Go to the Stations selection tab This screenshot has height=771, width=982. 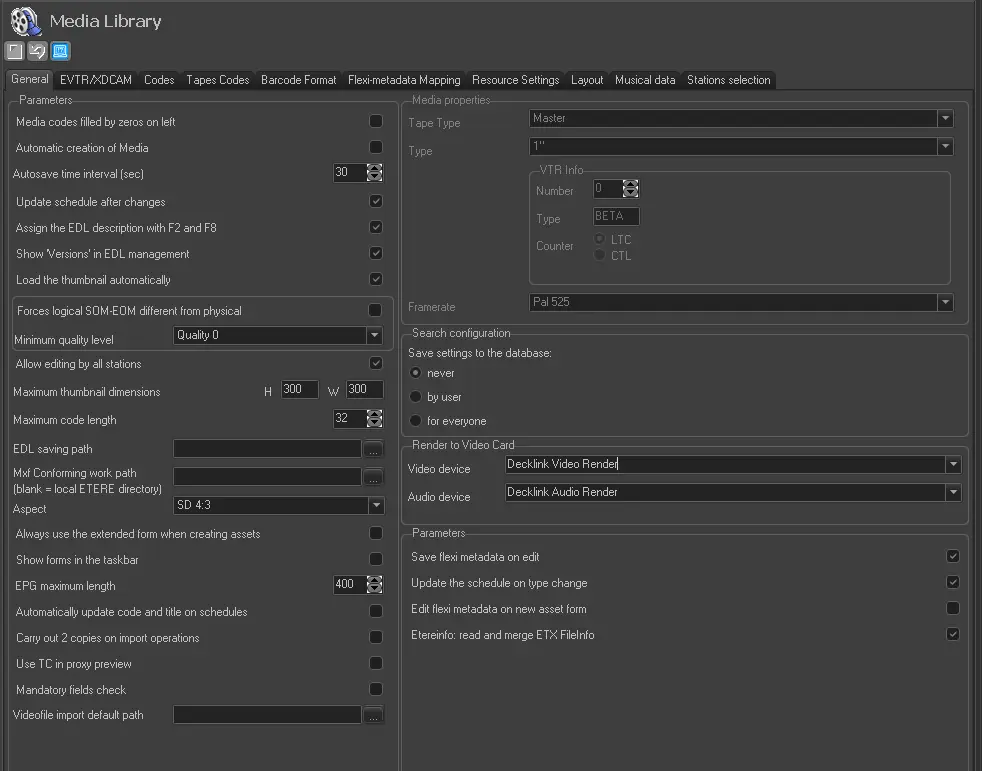[x=728, y=80]
